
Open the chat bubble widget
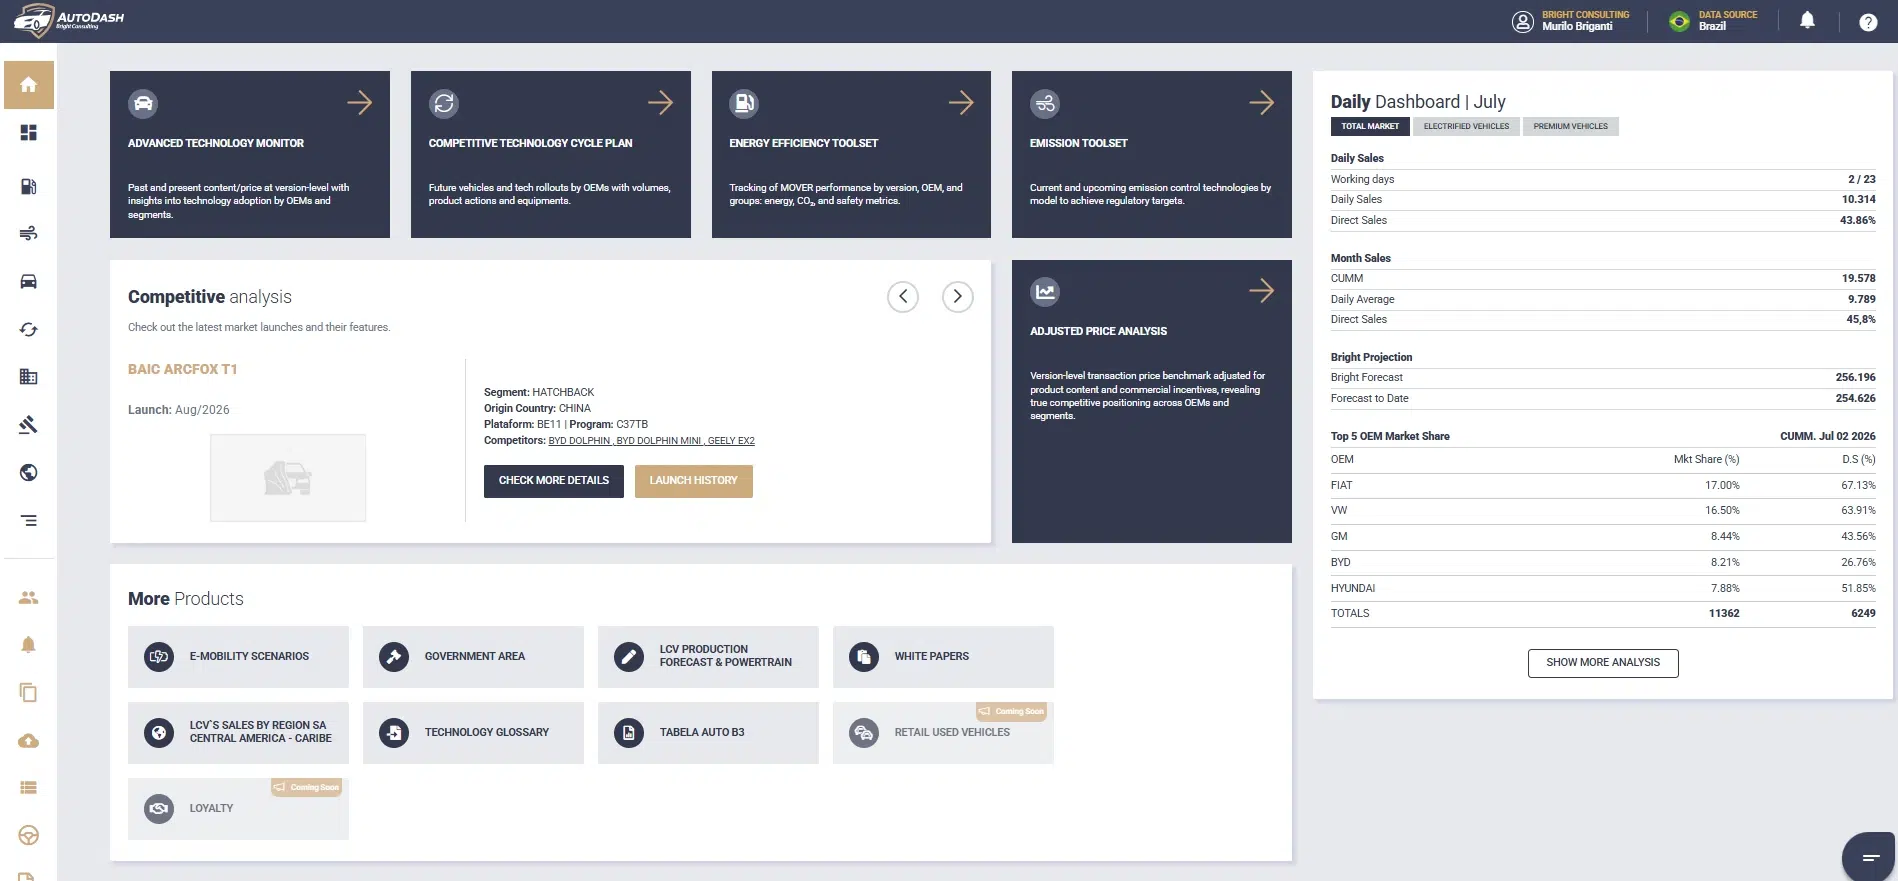pos(1869,857)
